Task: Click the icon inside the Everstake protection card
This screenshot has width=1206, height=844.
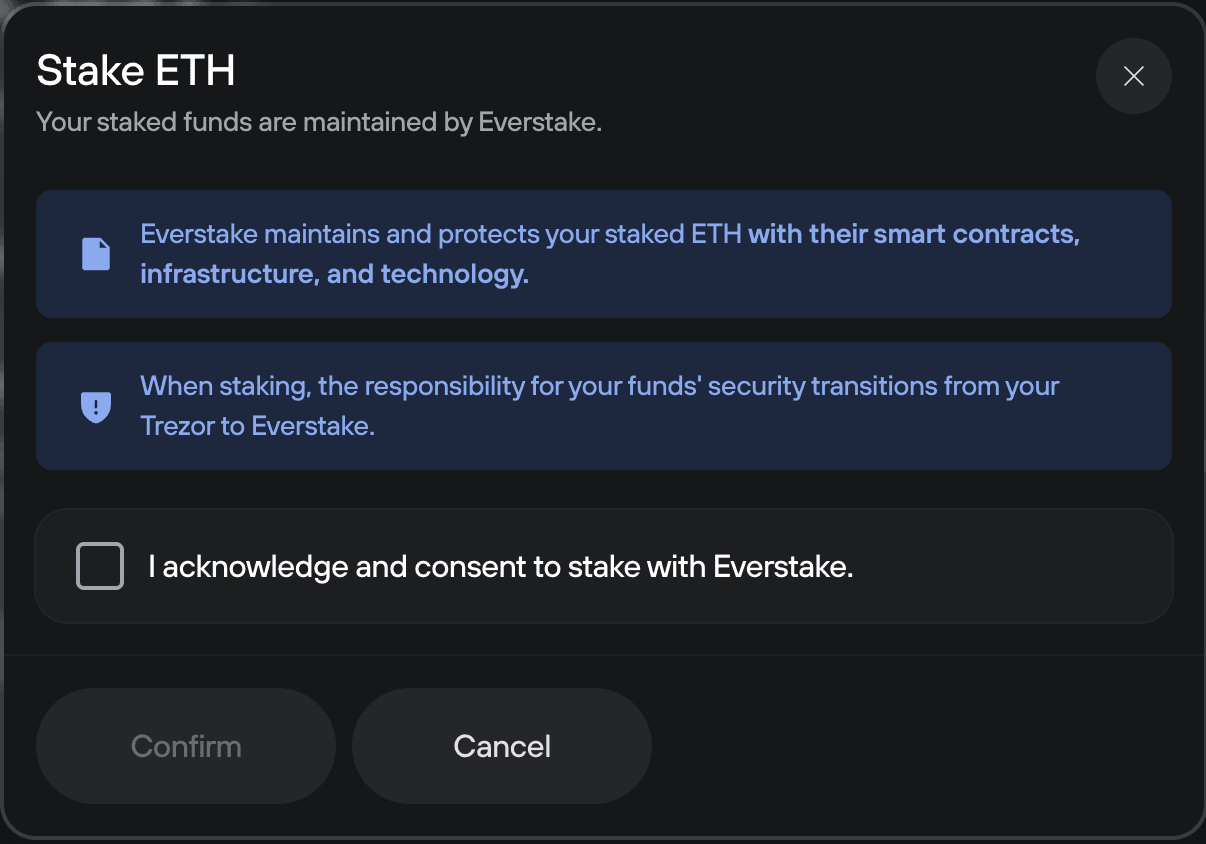Action: 96,253
